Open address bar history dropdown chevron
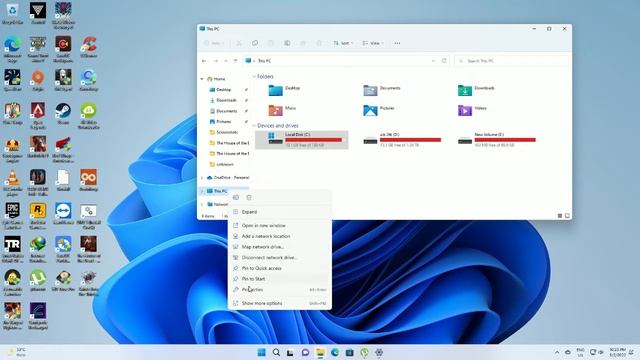Screen dimensions: 640x360 433,61
